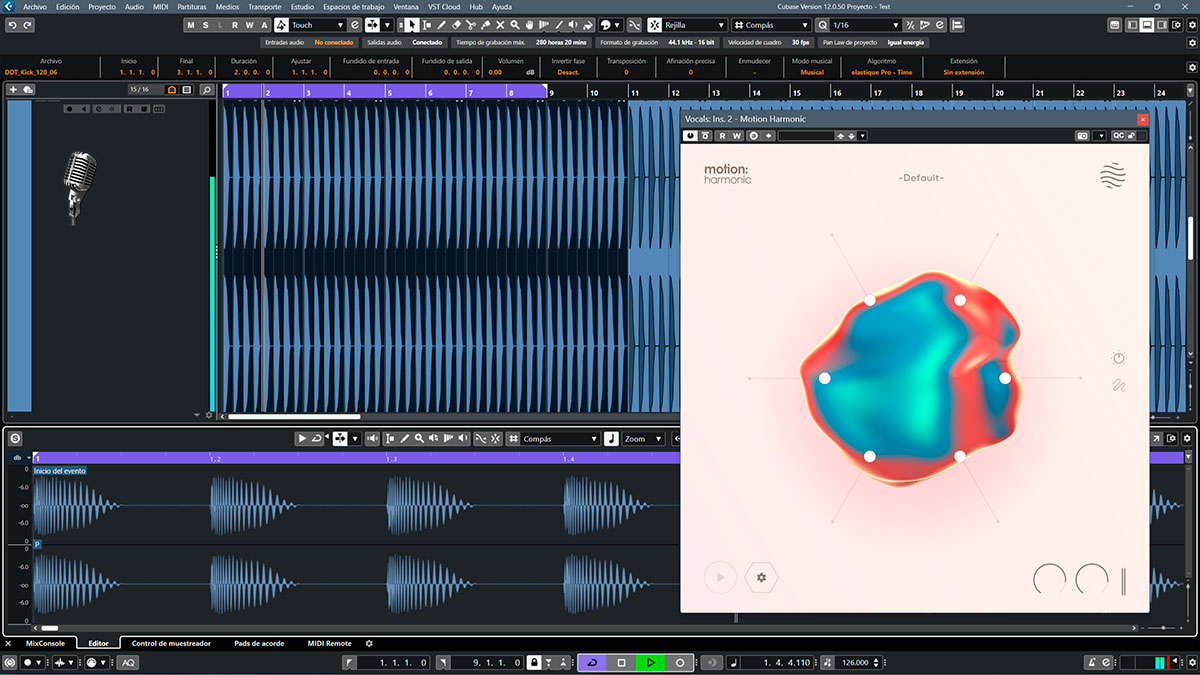Click the timer icon in Motion Harmonic
Viewport: 1200px width, 675px height.
[1119, 358]
